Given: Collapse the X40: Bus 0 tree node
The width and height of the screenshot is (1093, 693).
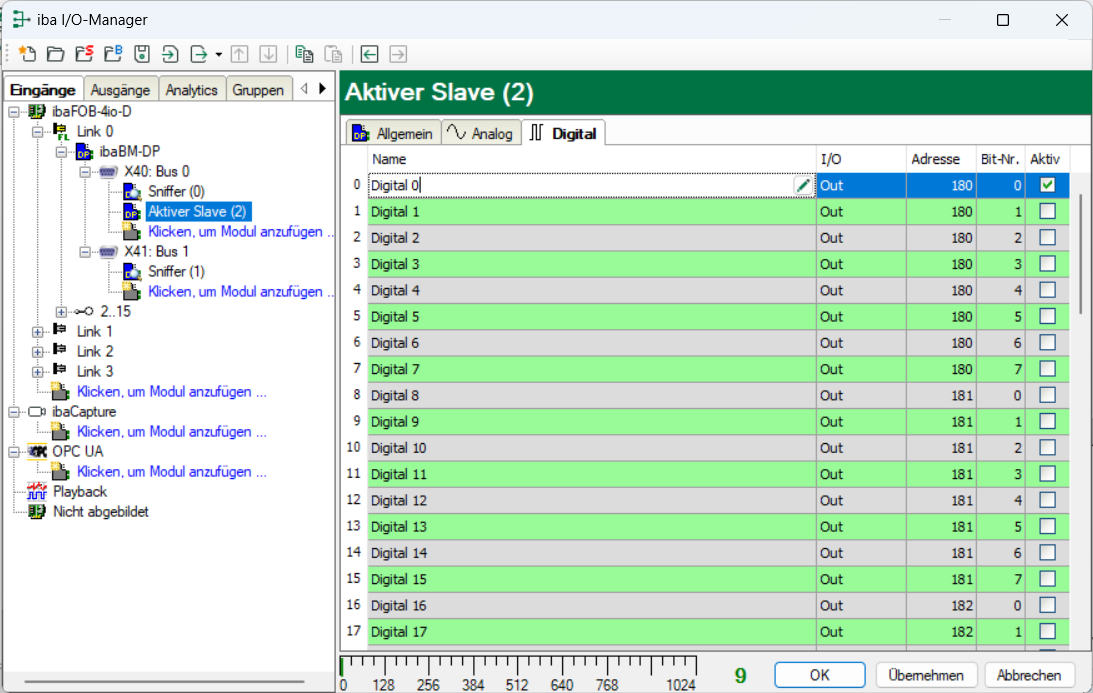Looking at the screenshot, I should 85,171.
